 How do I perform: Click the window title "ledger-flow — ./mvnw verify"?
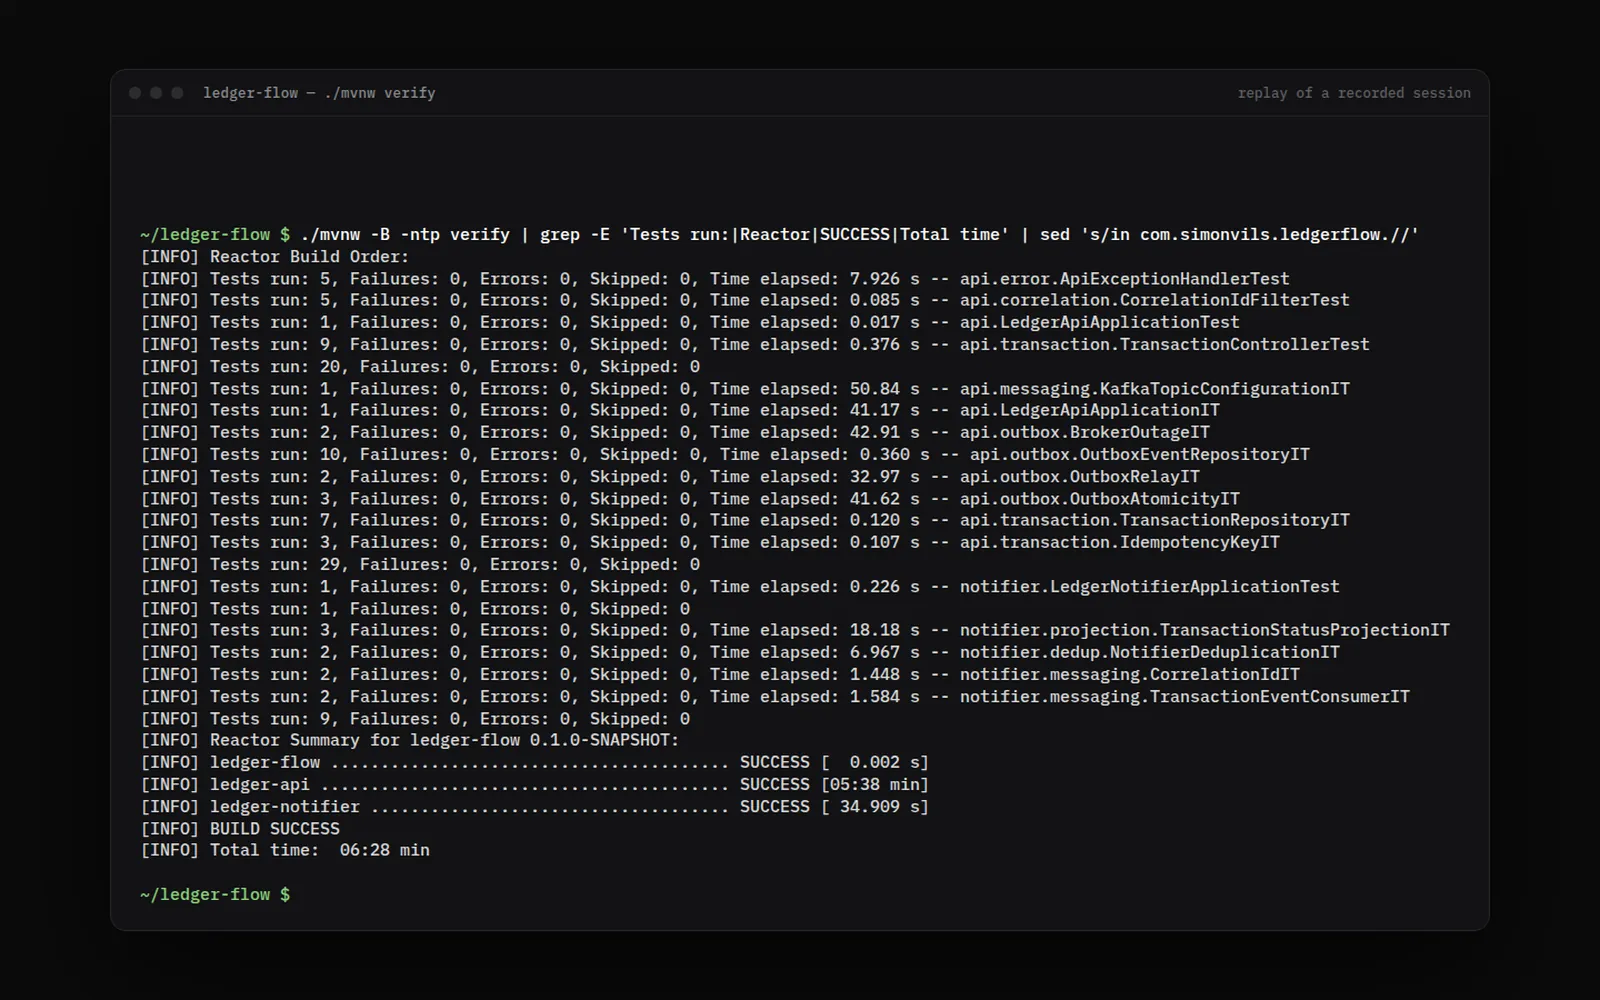[x=319, y=93]
